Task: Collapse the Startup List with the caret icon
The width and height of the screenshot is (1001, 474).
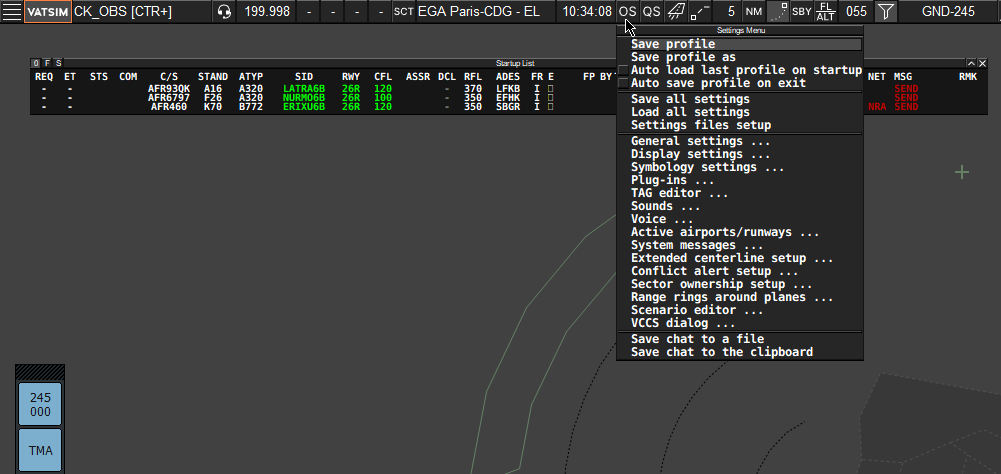Action: tap(971, 63)
